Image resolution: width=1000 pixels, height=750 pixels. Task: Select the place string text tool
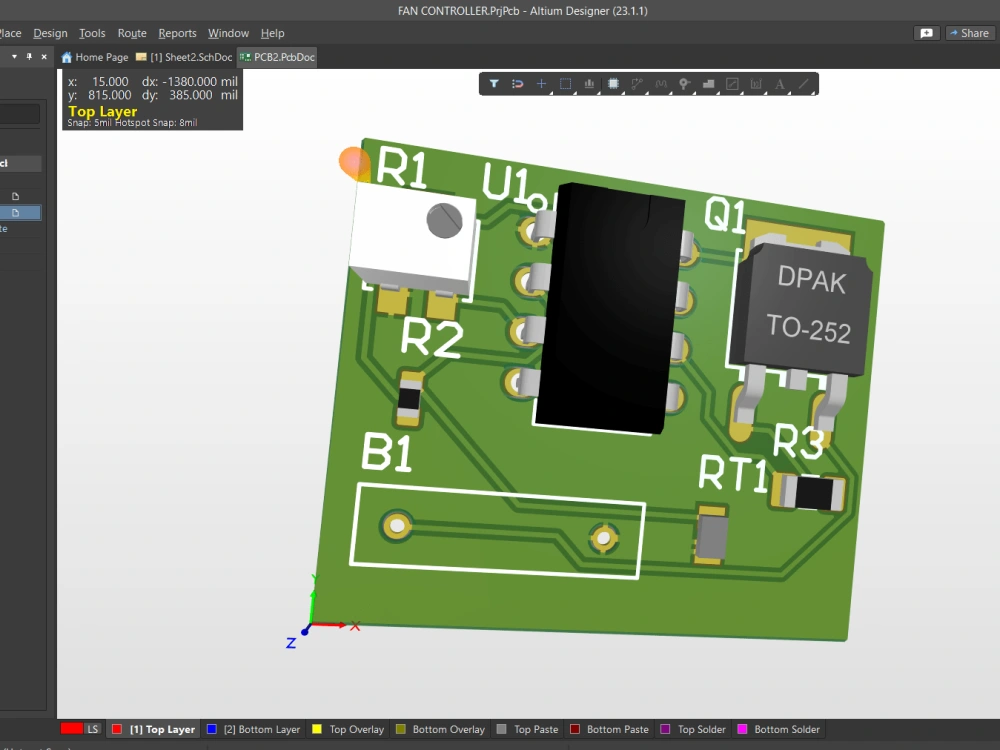779,84
